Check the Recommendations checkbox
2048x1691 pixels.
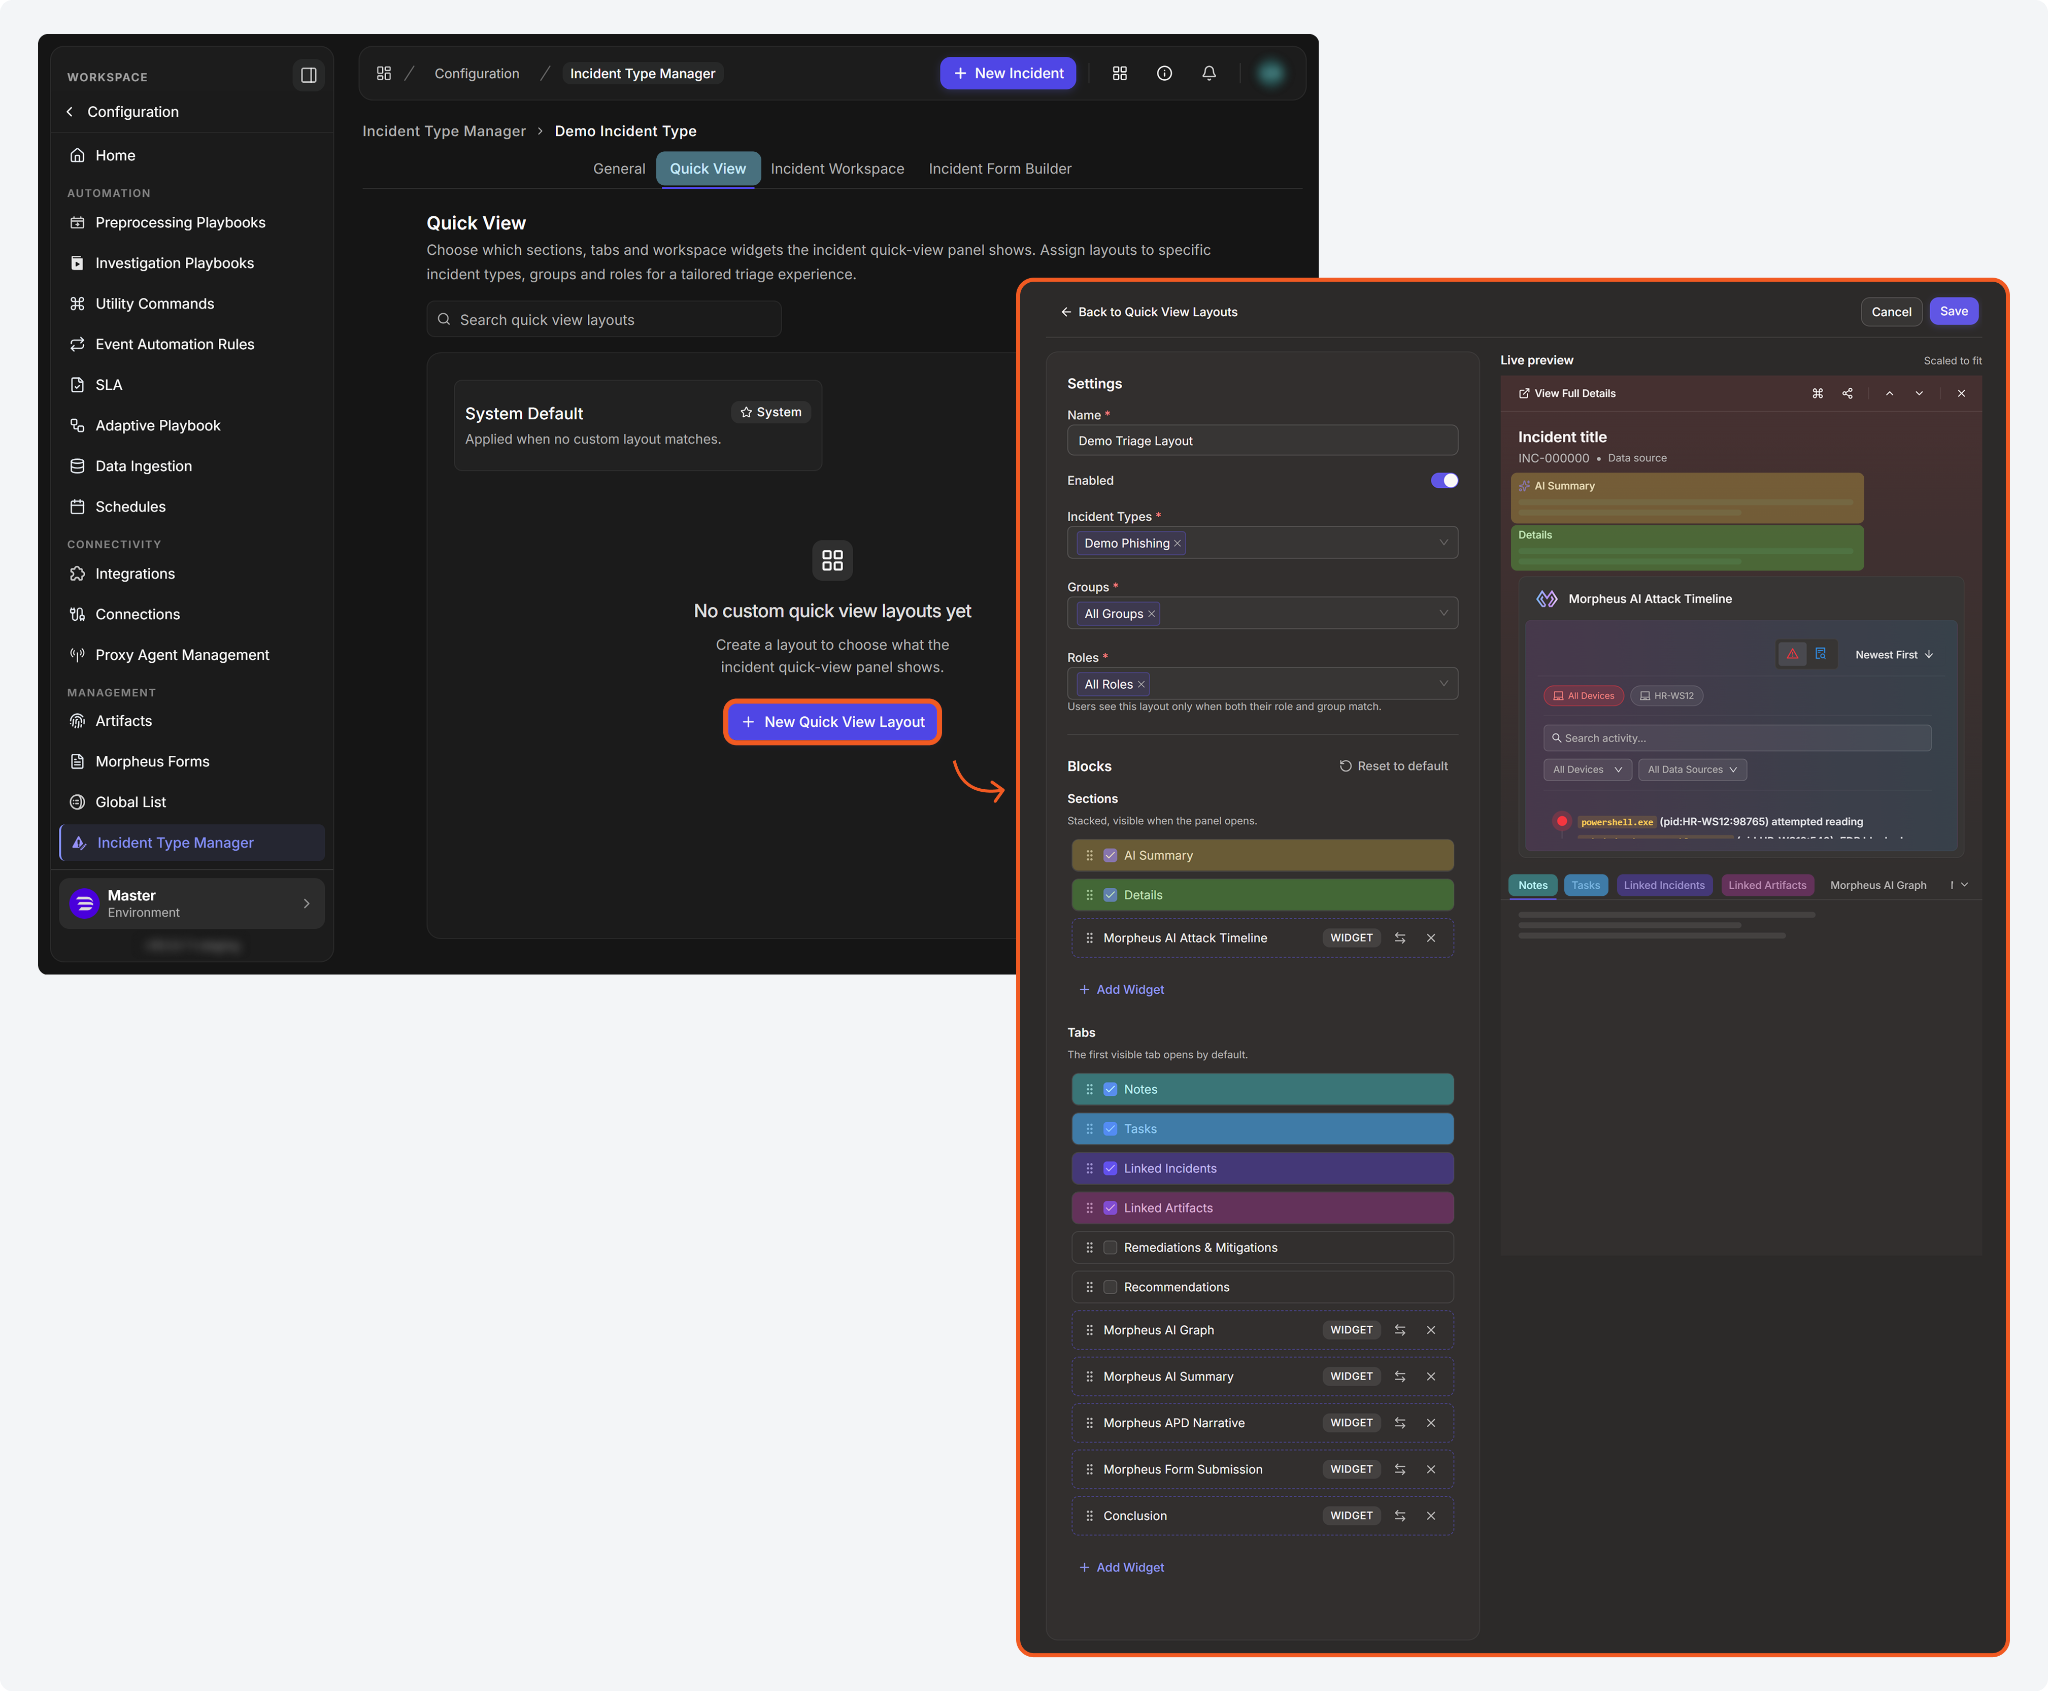click(1110, 1287)
